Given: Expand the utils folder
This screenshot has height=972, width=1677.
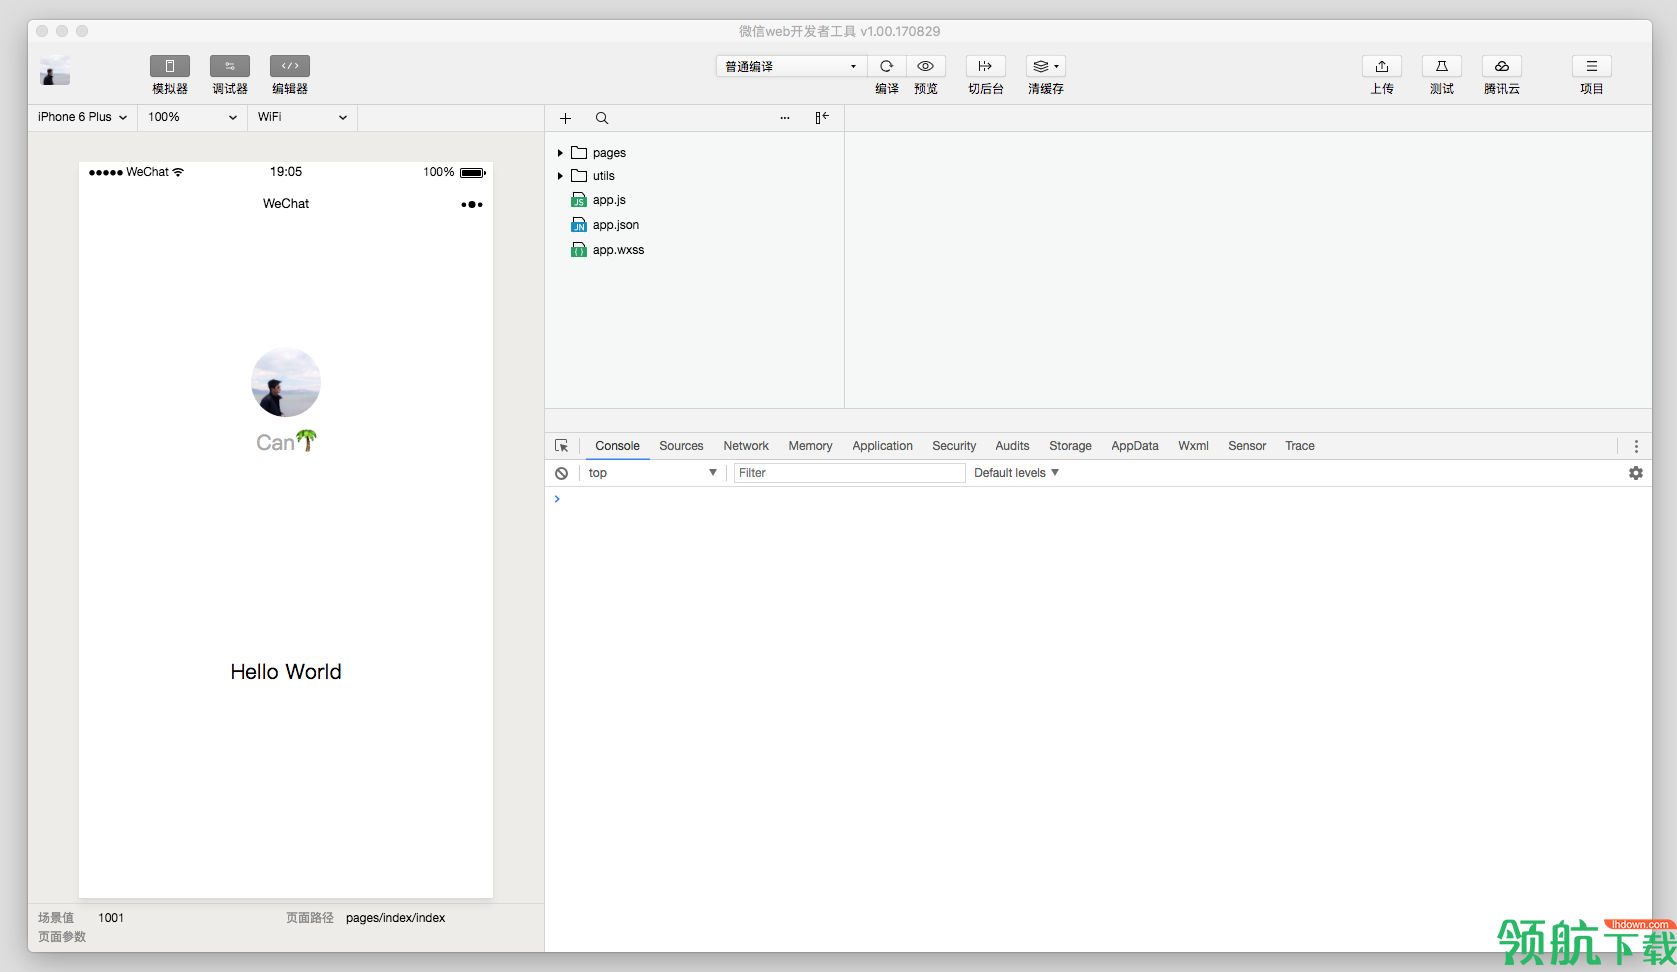Looking at the screenshot, I should click(560, 176).
